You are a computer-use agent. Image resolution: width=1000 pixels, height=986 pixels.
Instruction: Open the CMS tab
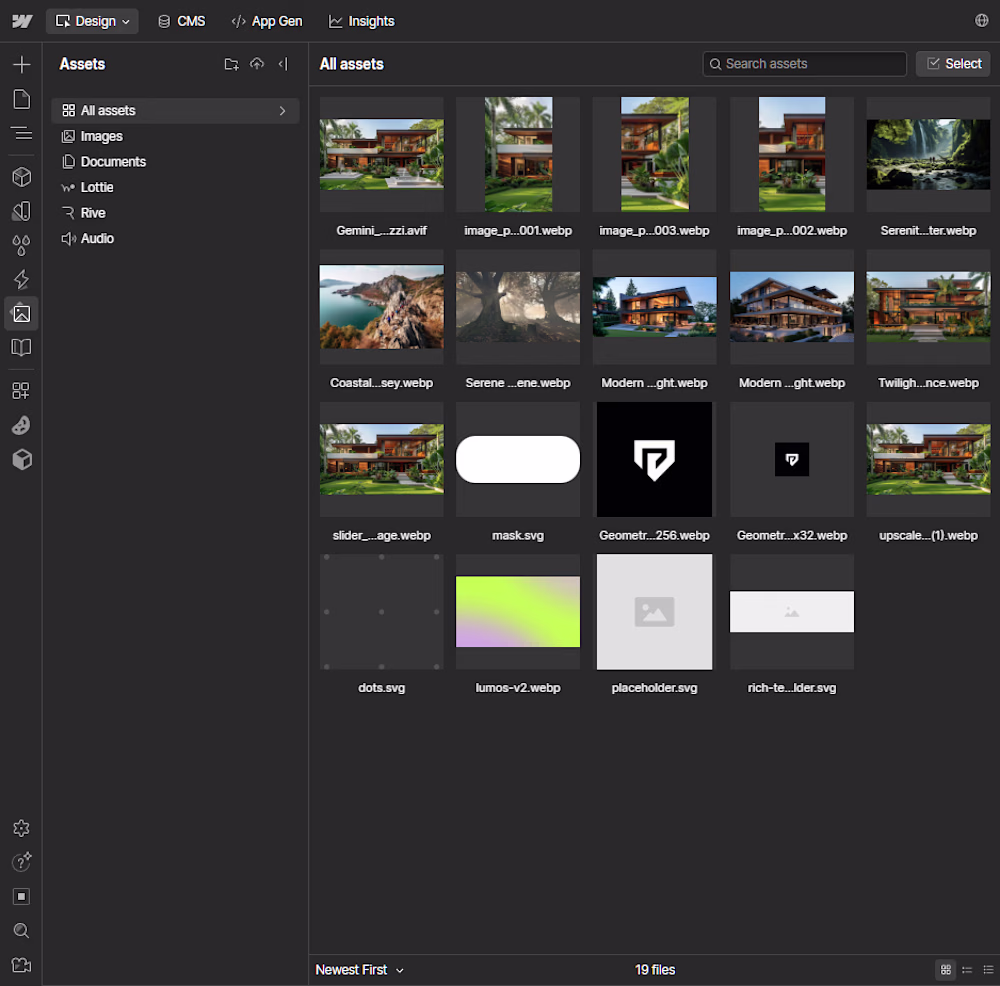click(182, 21)
